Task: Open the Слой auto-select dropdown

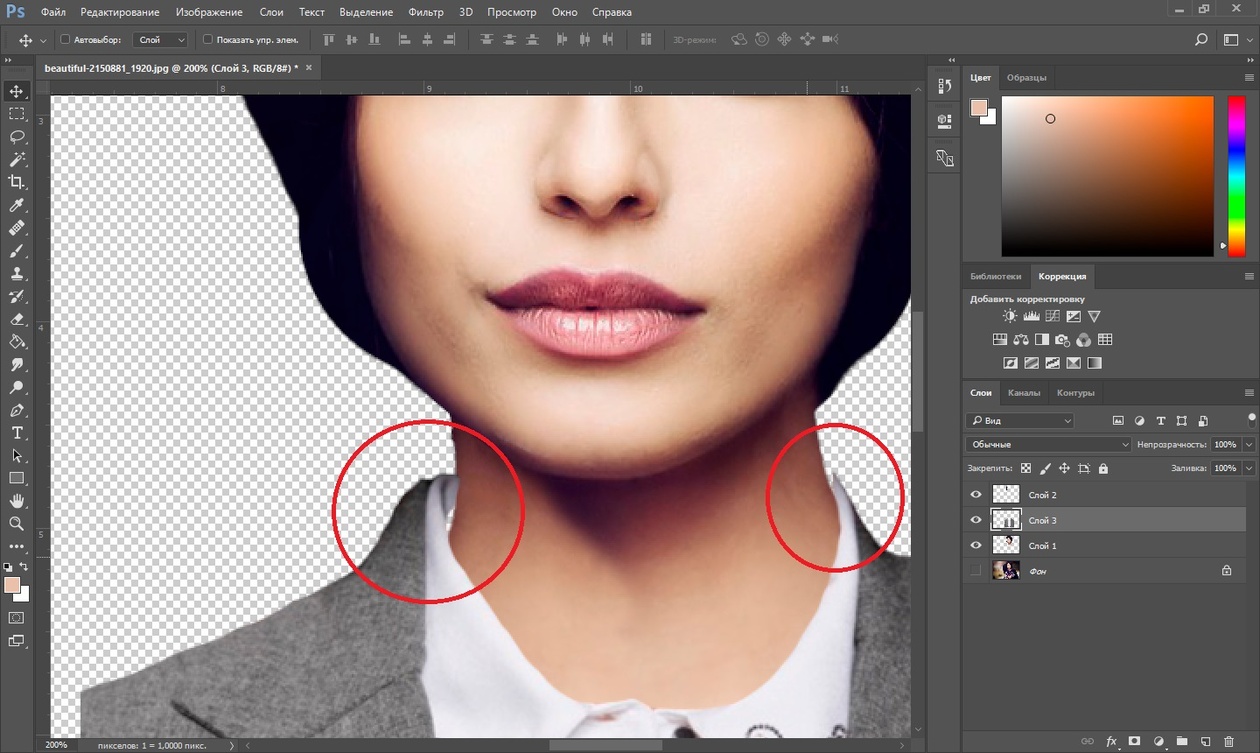Action: pos(160,40)
